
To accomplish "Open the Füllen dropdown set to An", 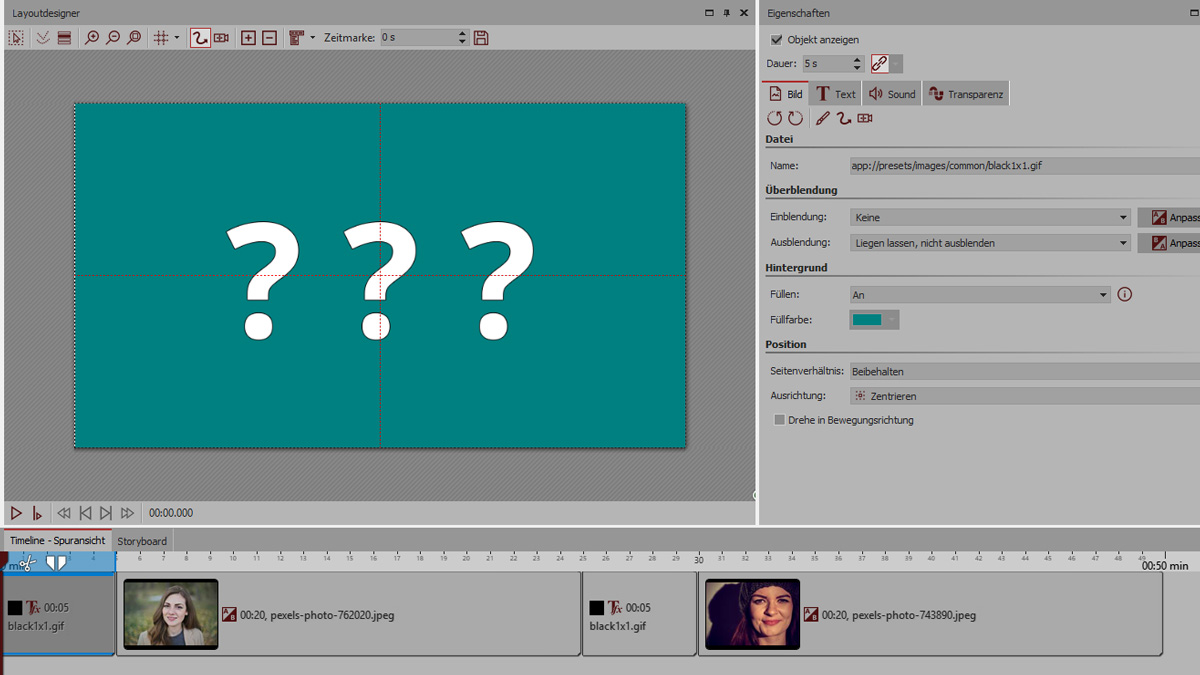I will click(x=979, y=295).
